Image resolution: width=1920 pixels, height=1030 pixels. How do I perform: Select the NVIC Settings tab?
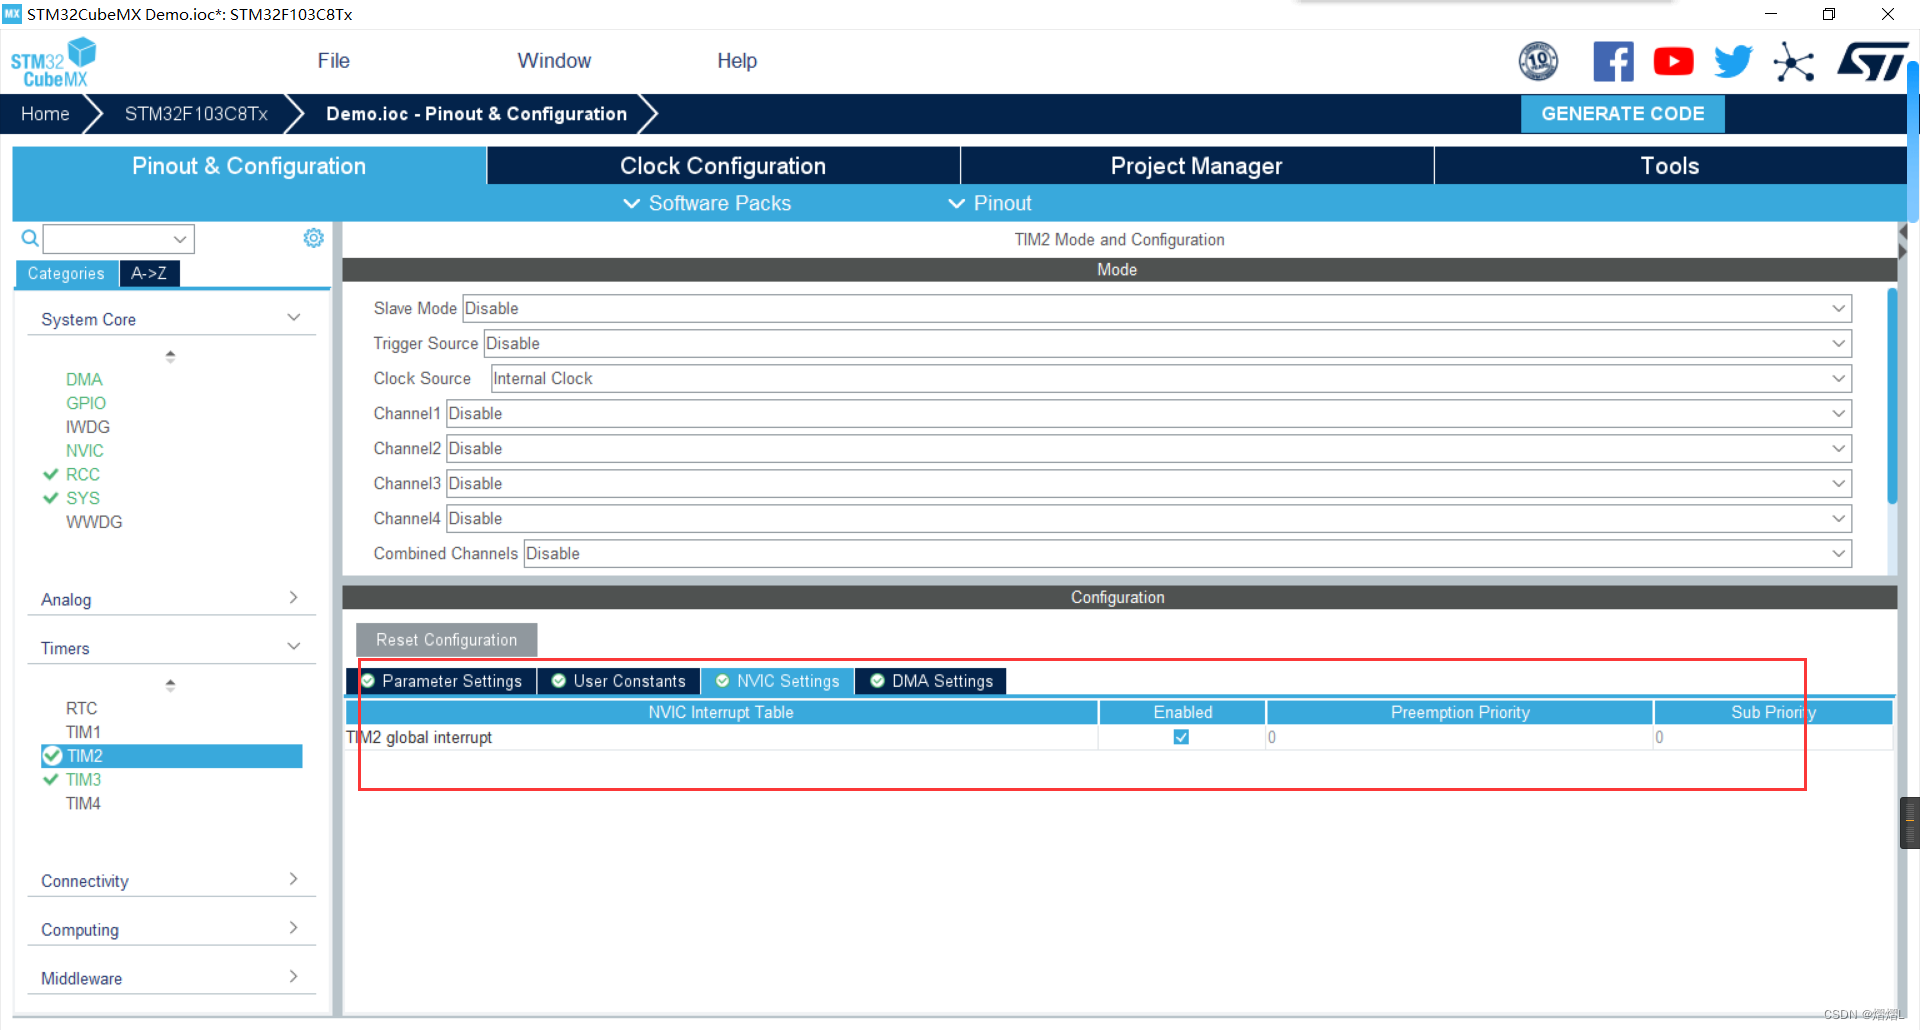click(x=778, y=681)
